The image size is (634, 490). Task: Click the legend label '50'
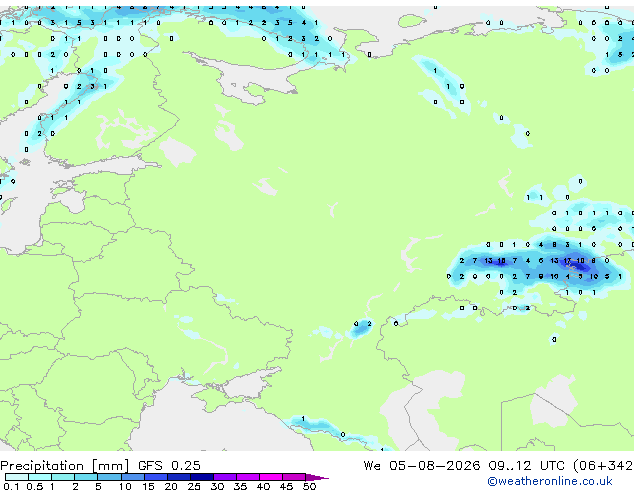tap(310, 486)
